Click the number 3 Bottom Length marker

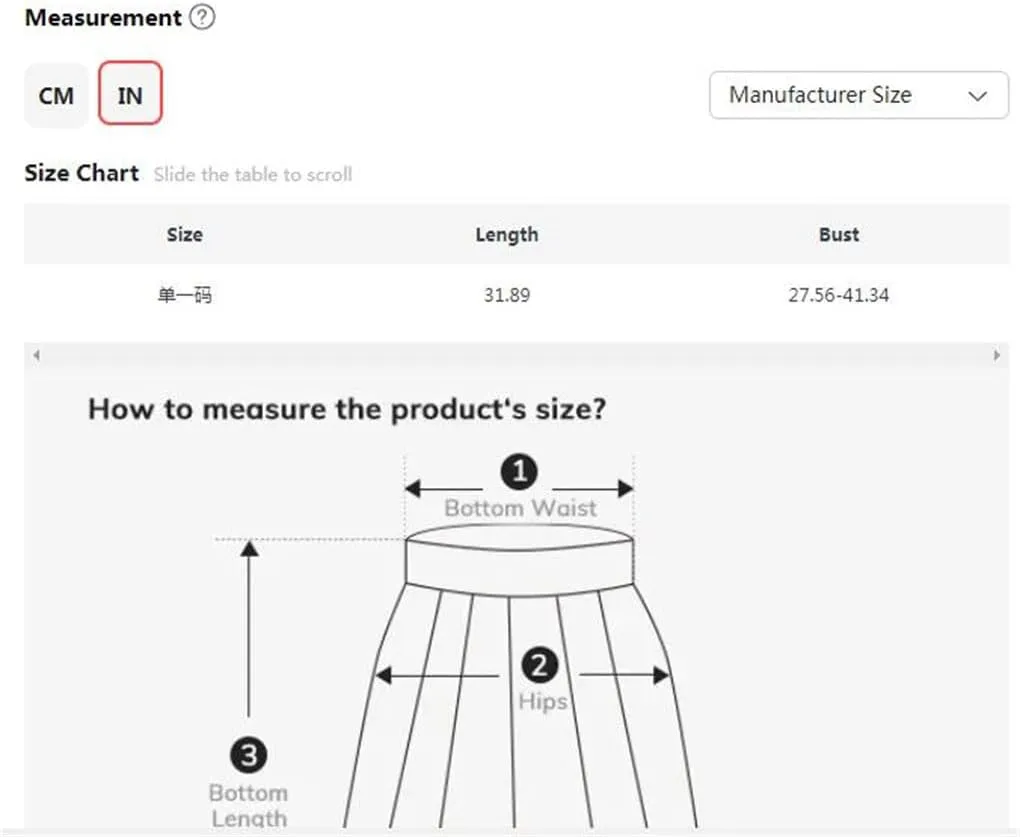pyautogui.click(x=248, y=755)
